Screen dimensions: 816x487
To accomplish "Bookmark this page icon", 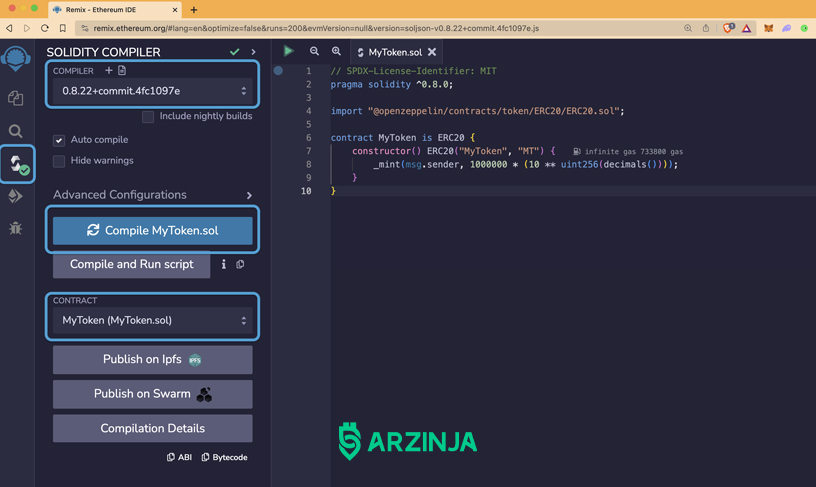I will pos(62,28).
